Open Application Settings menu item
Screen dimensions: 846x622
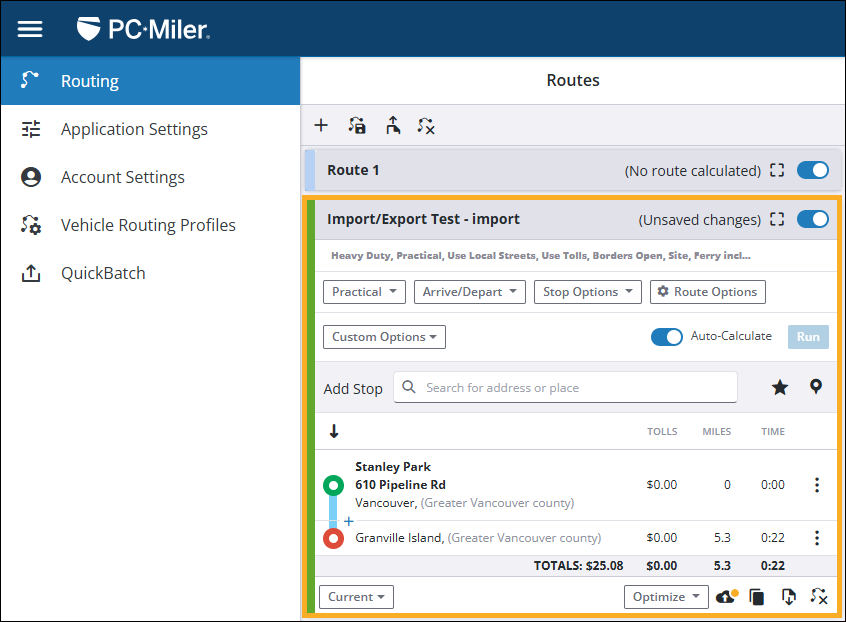(150, 129)
